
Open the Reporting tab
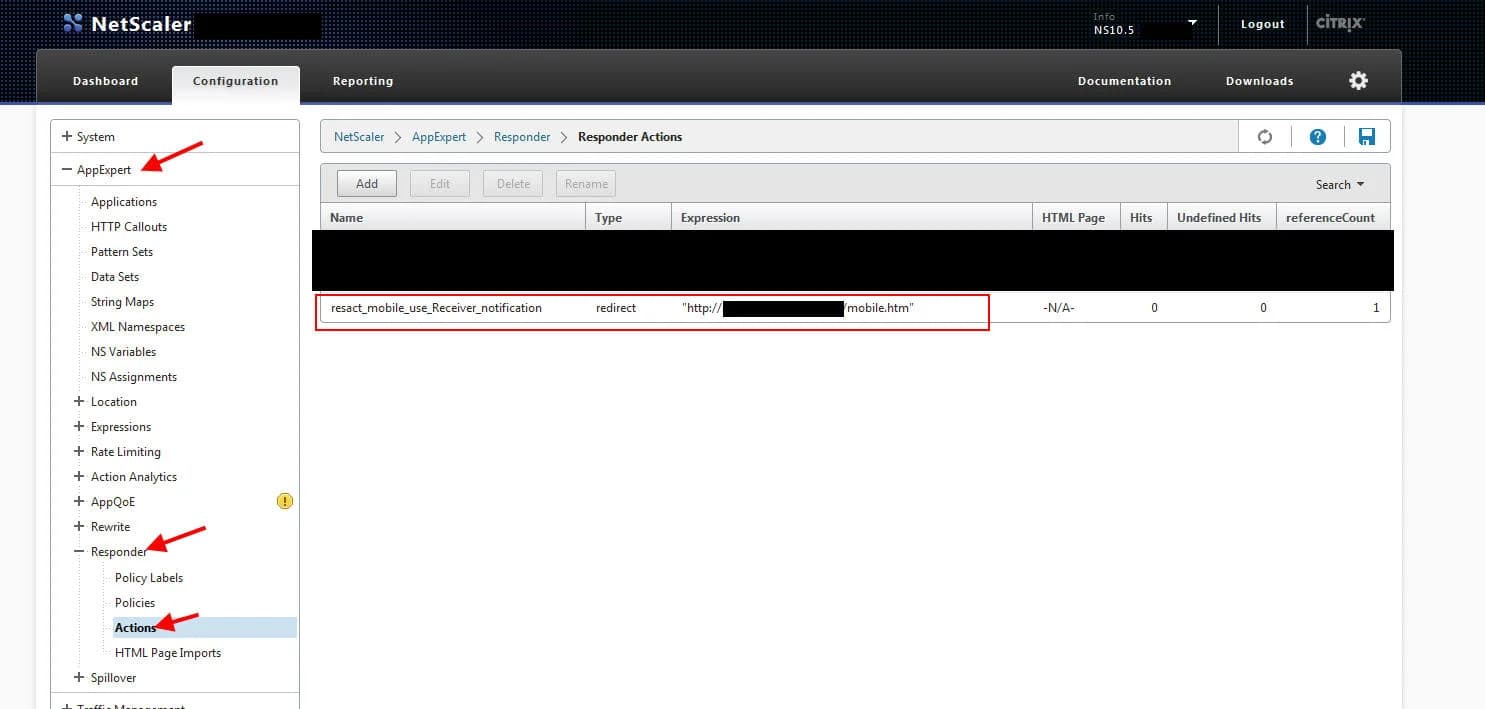(x=363, y=81)
